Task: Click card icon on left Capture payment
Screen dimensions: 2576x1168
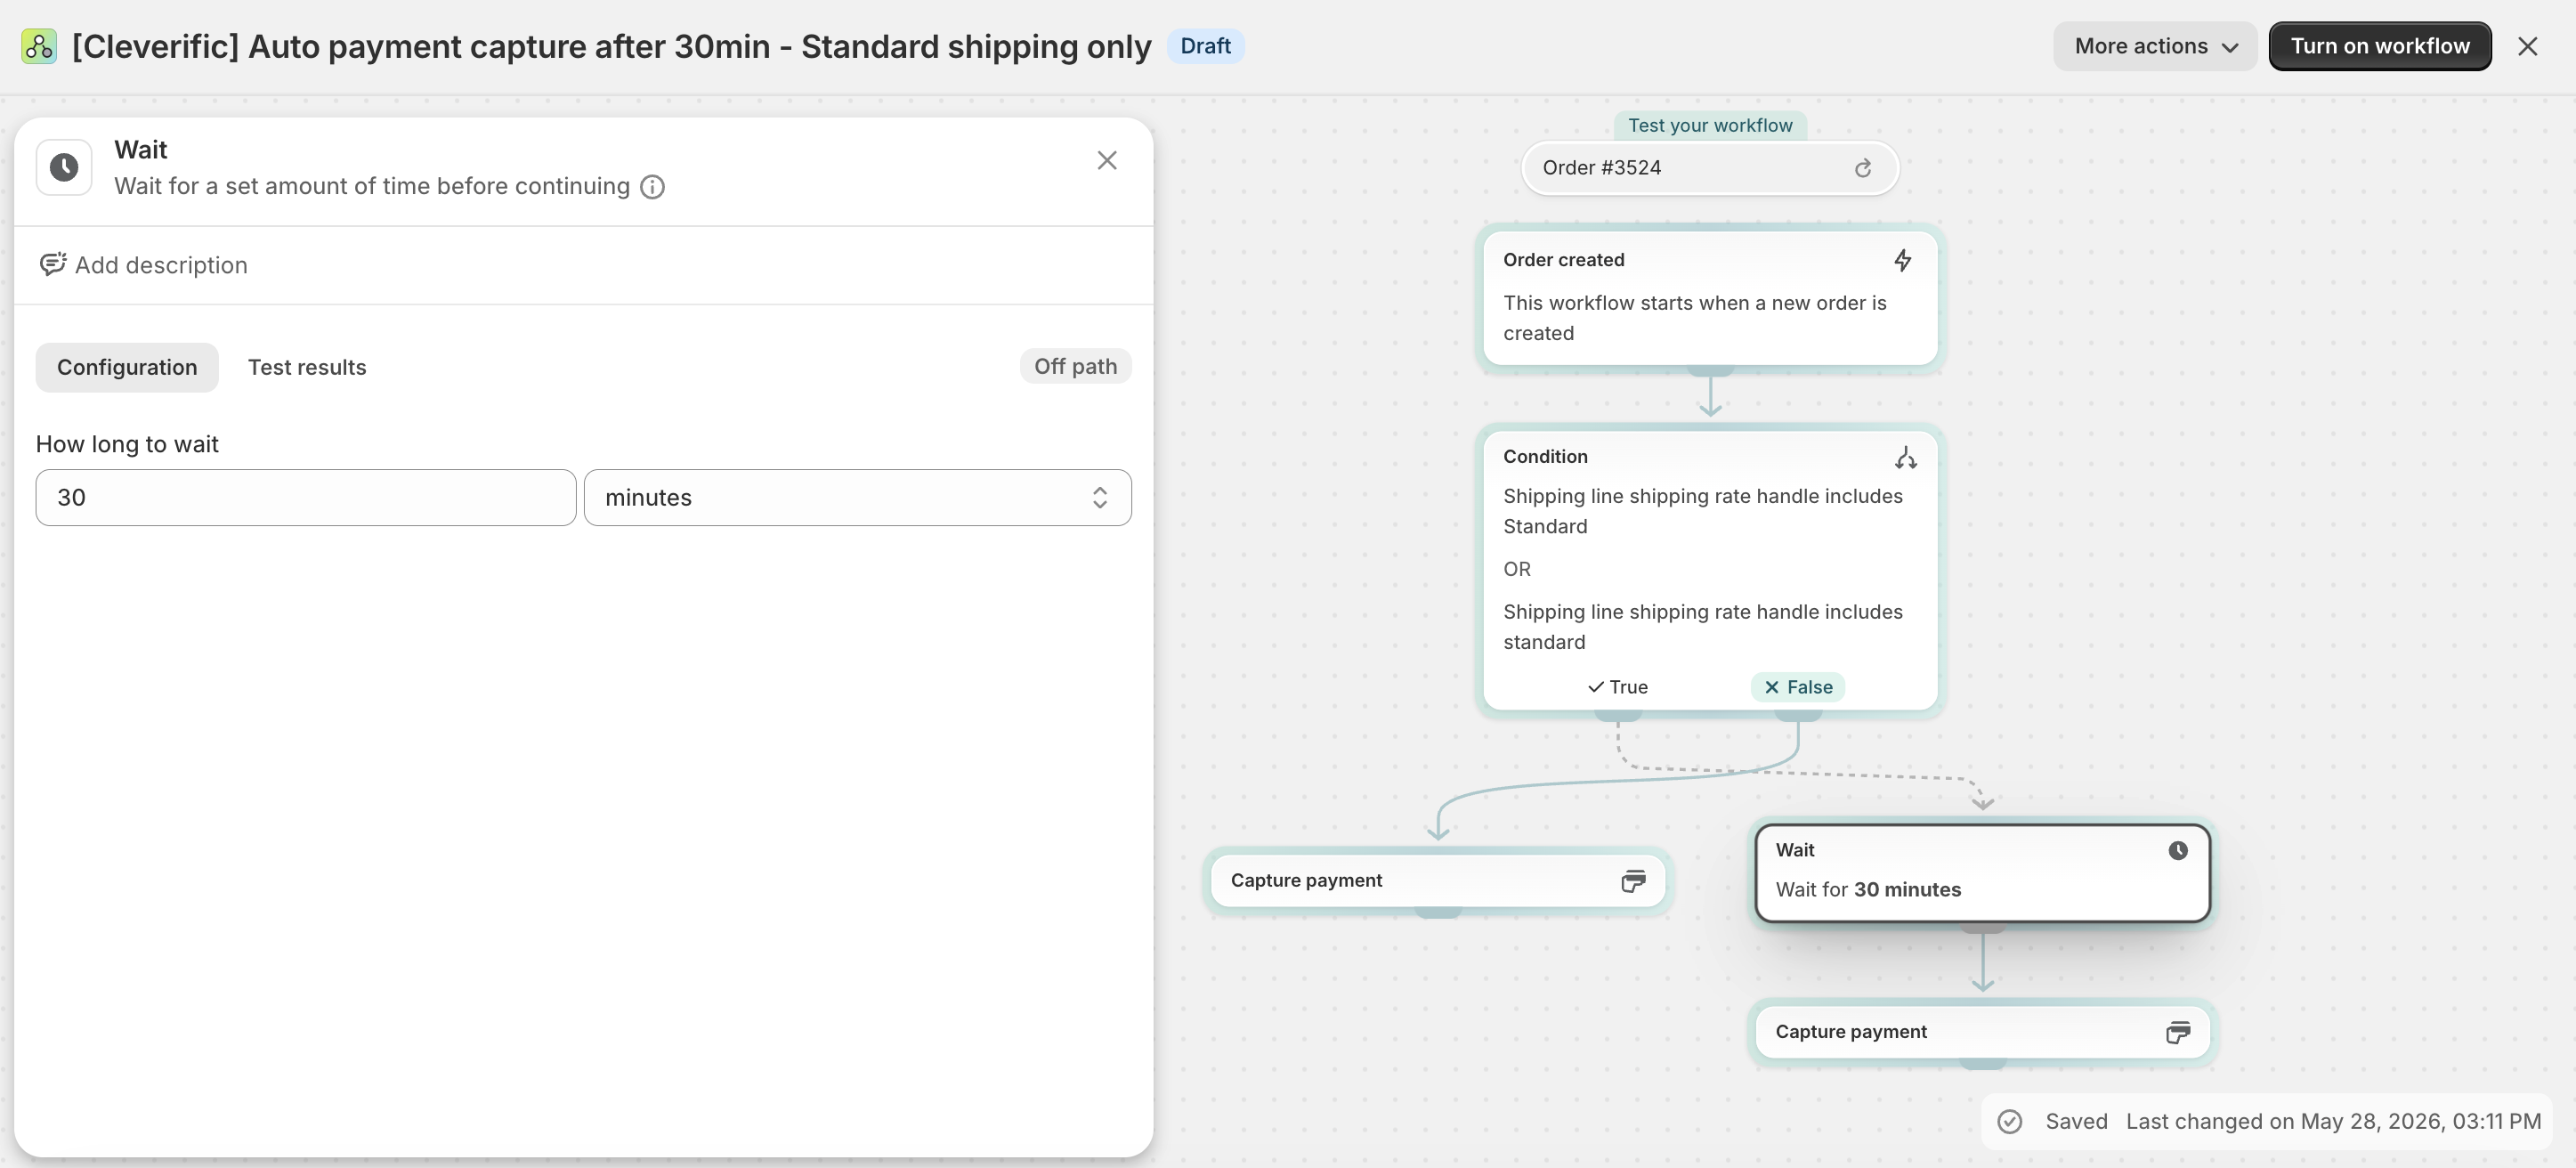Action: click(x=1632, y=881)
